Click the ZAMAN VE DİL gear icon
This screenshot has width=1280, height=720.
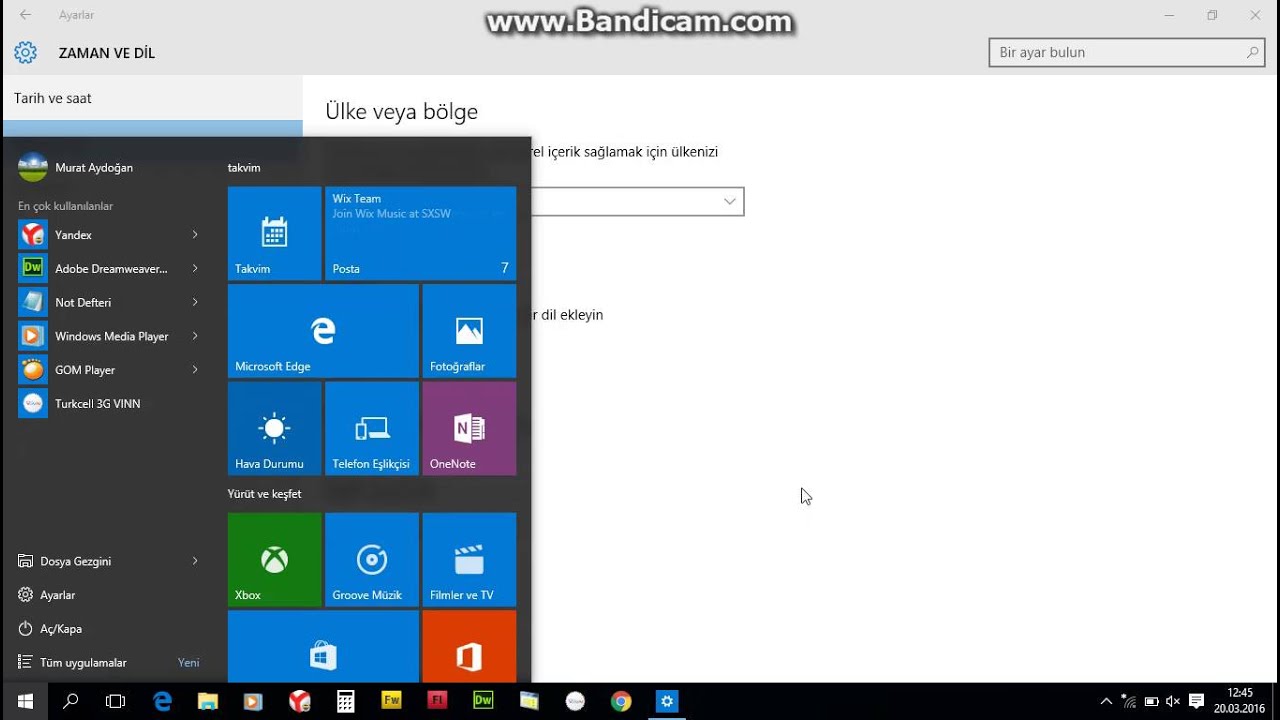coord(25,53)
